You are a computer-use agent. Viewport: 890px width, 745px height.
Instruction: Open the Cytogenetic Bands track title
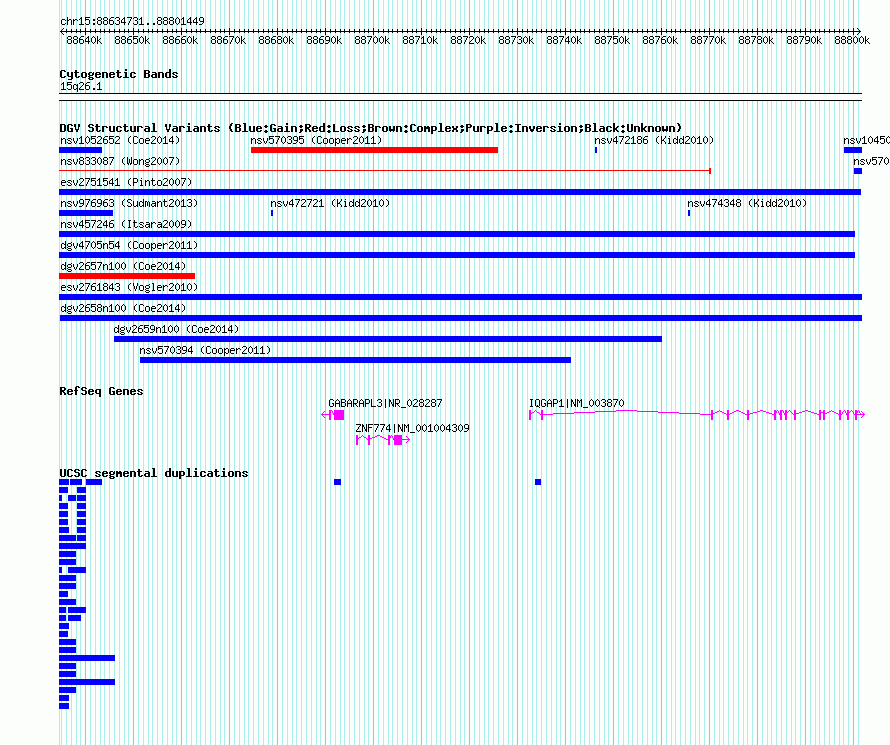(x=119, y=74)
